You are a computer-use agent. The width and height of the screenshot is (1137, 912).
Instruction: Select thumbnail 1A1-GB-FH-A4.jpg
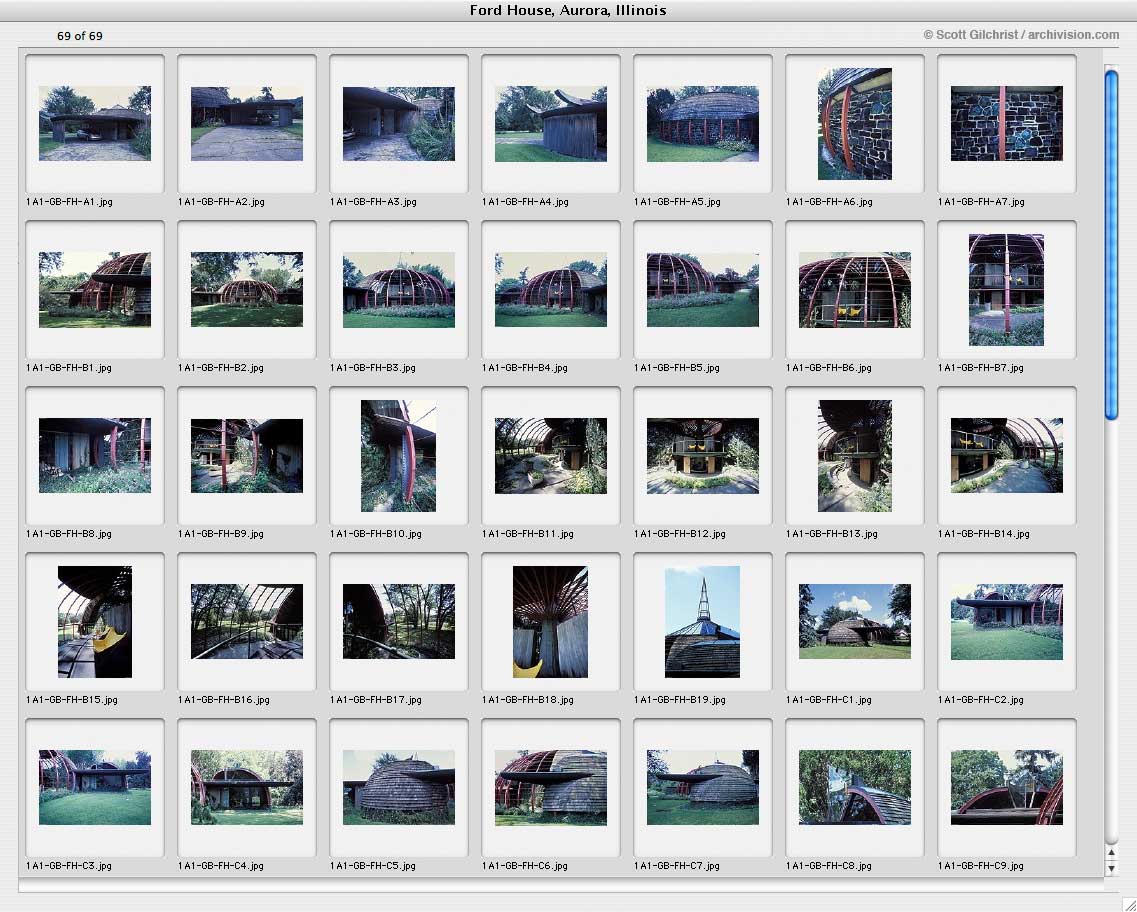point(551,123)
